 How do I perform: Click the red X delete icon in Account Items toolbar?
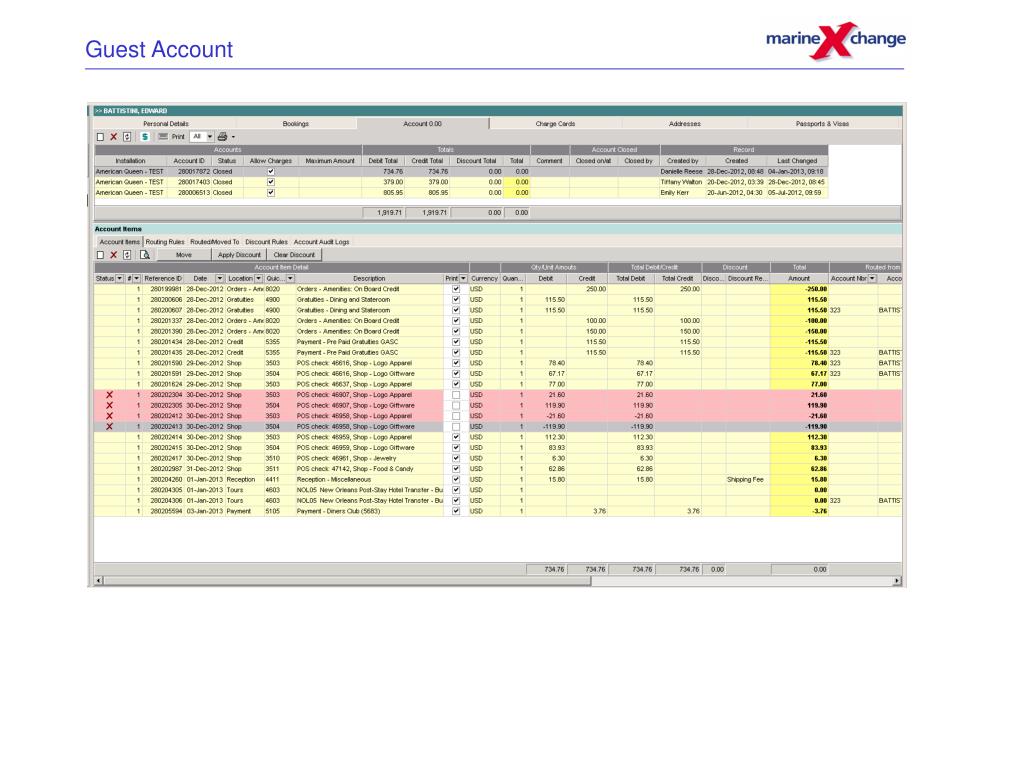pos(114,255)
